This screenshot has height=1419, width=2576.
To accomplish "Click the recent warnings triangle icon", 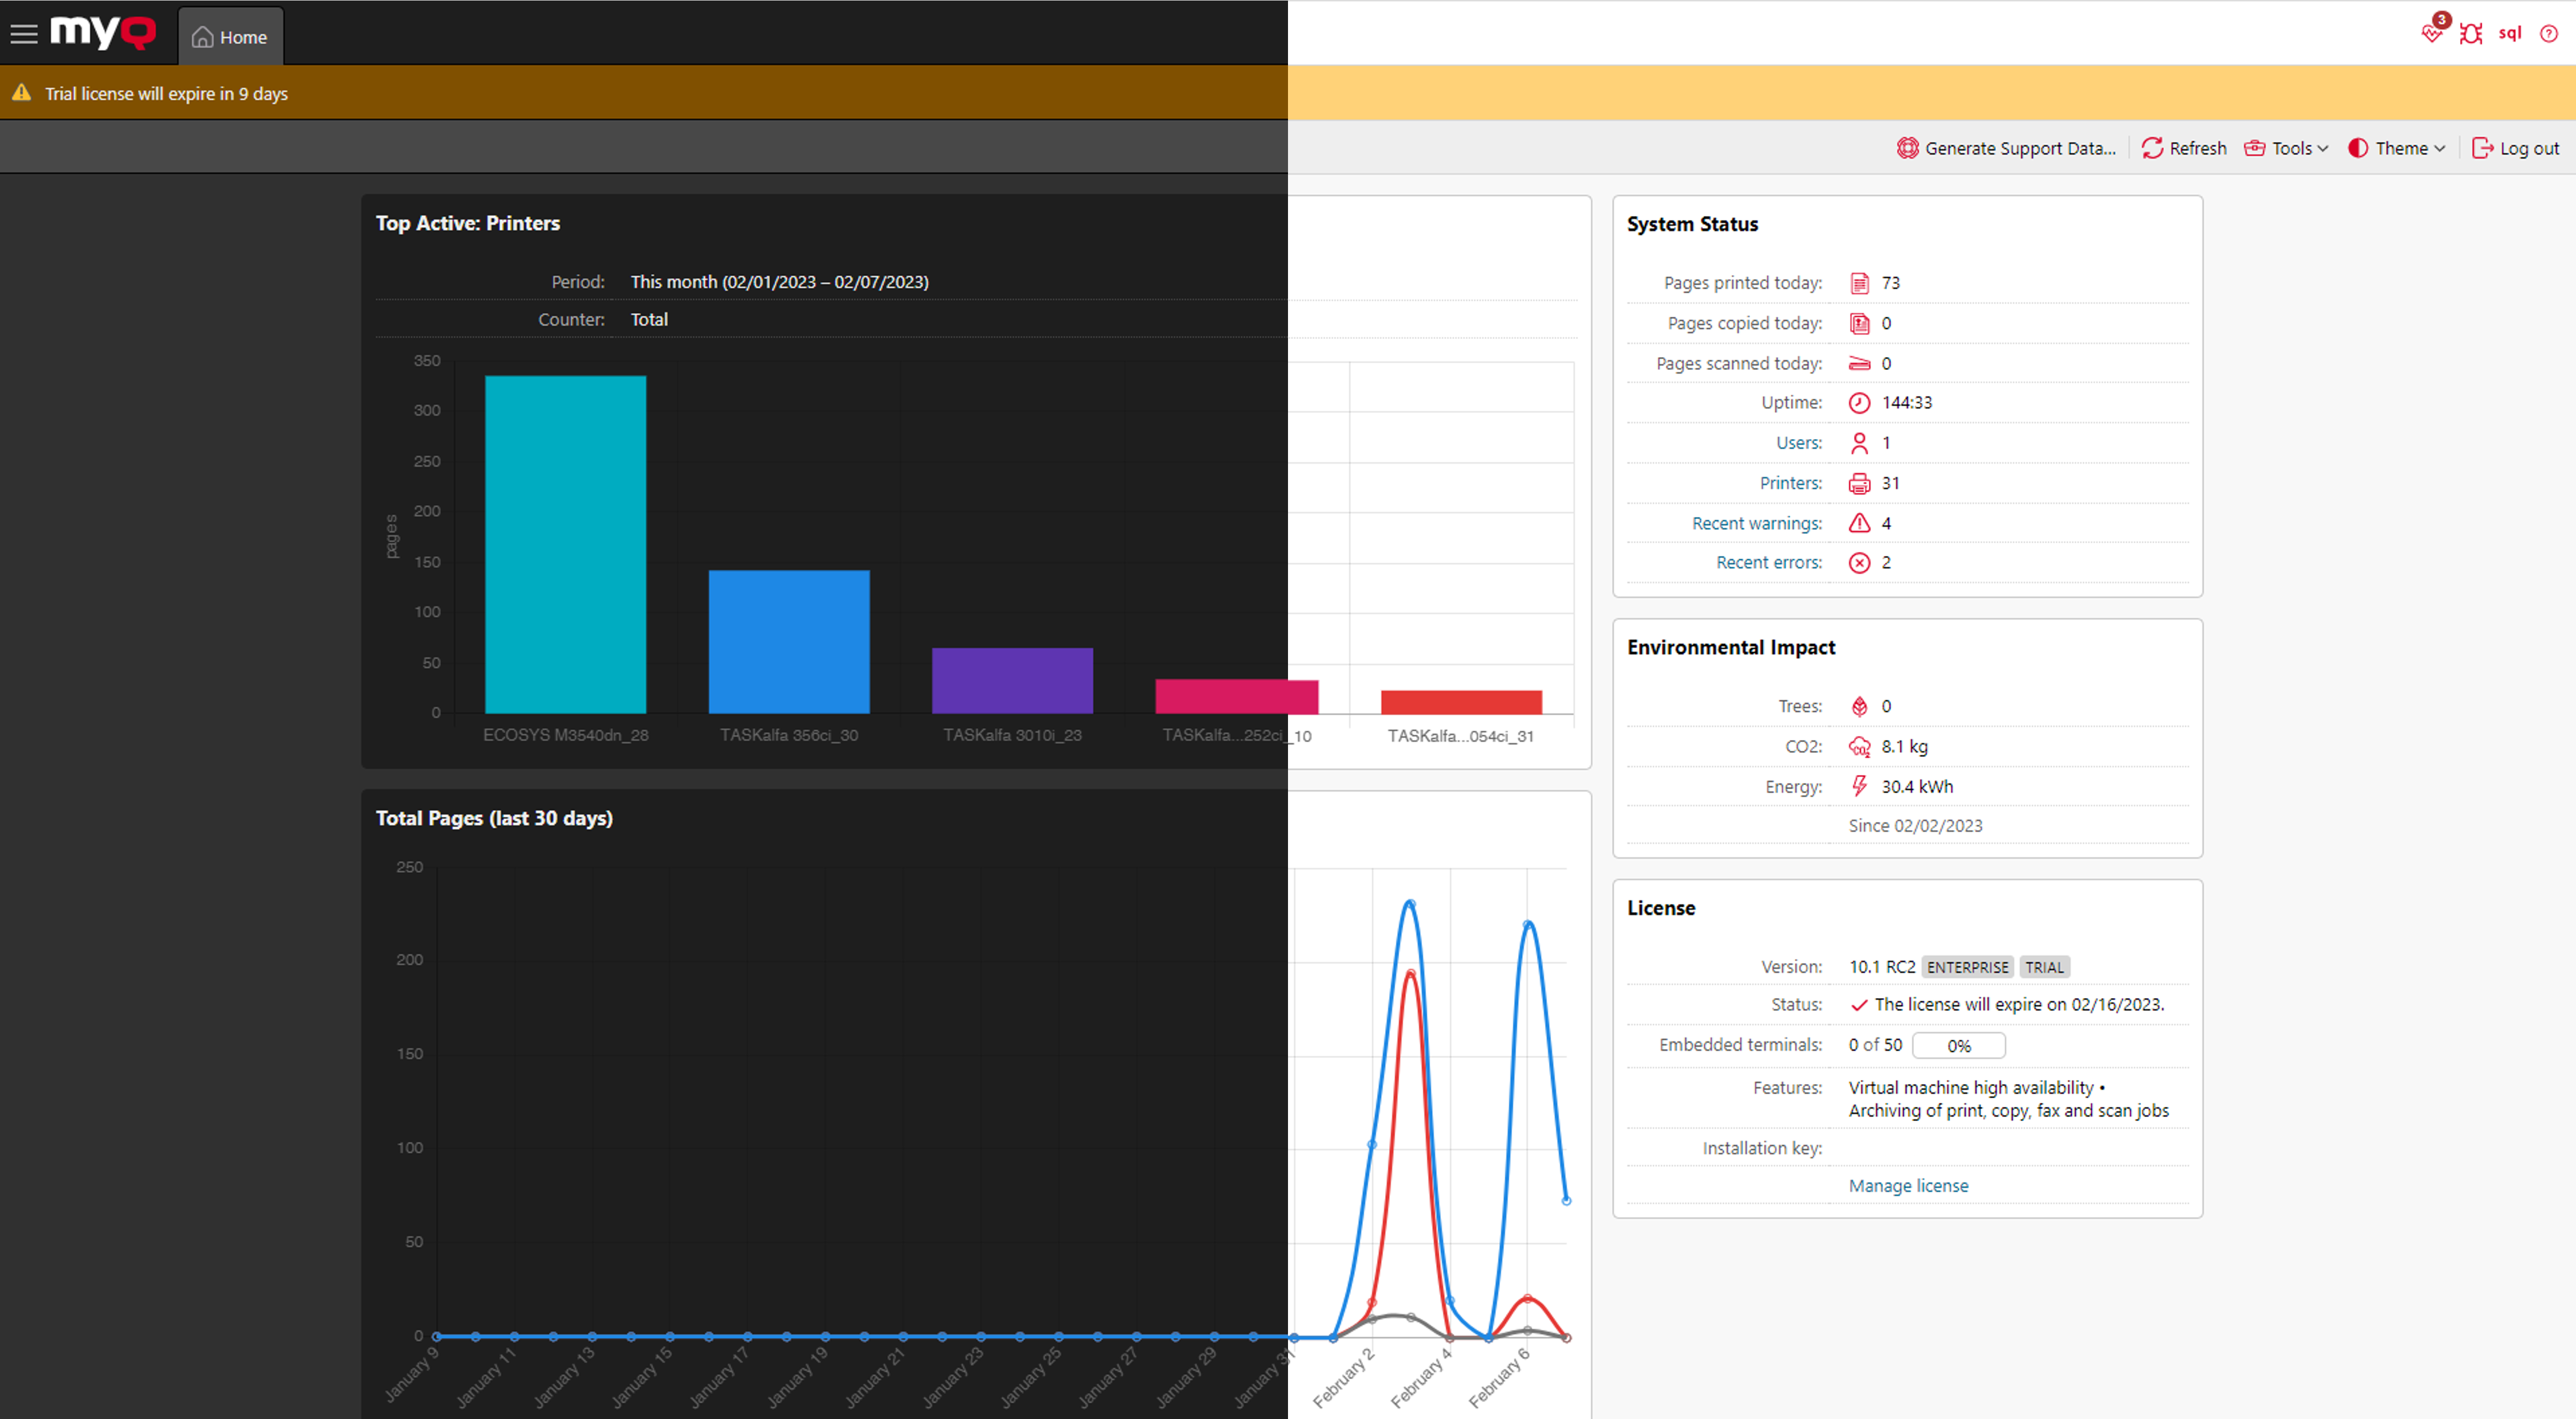I will tap(1859, 523).
